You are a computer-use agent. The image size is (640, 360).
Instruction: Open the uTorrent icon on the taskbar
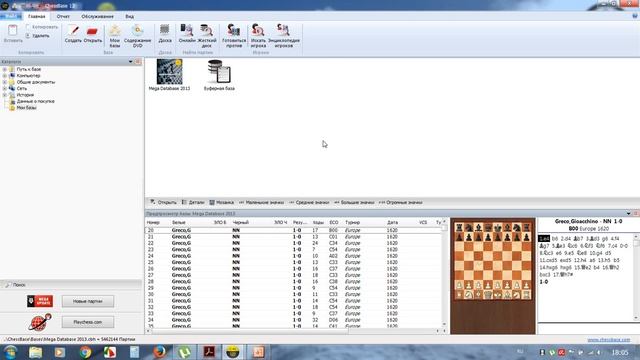[x=184, y=352]
